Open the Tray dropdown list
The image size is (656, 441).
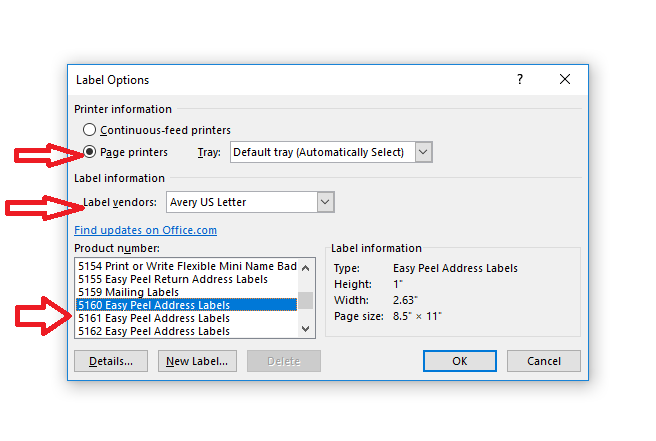(x=320, y=152)
